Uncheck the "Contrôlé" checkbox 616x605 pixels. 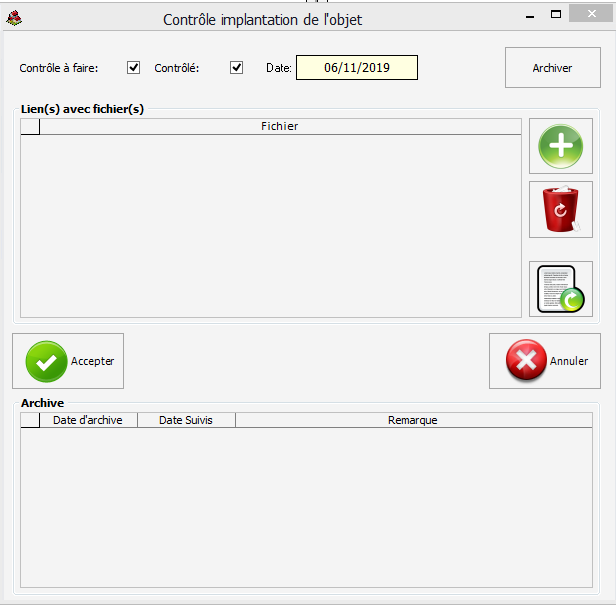[237, 68]
